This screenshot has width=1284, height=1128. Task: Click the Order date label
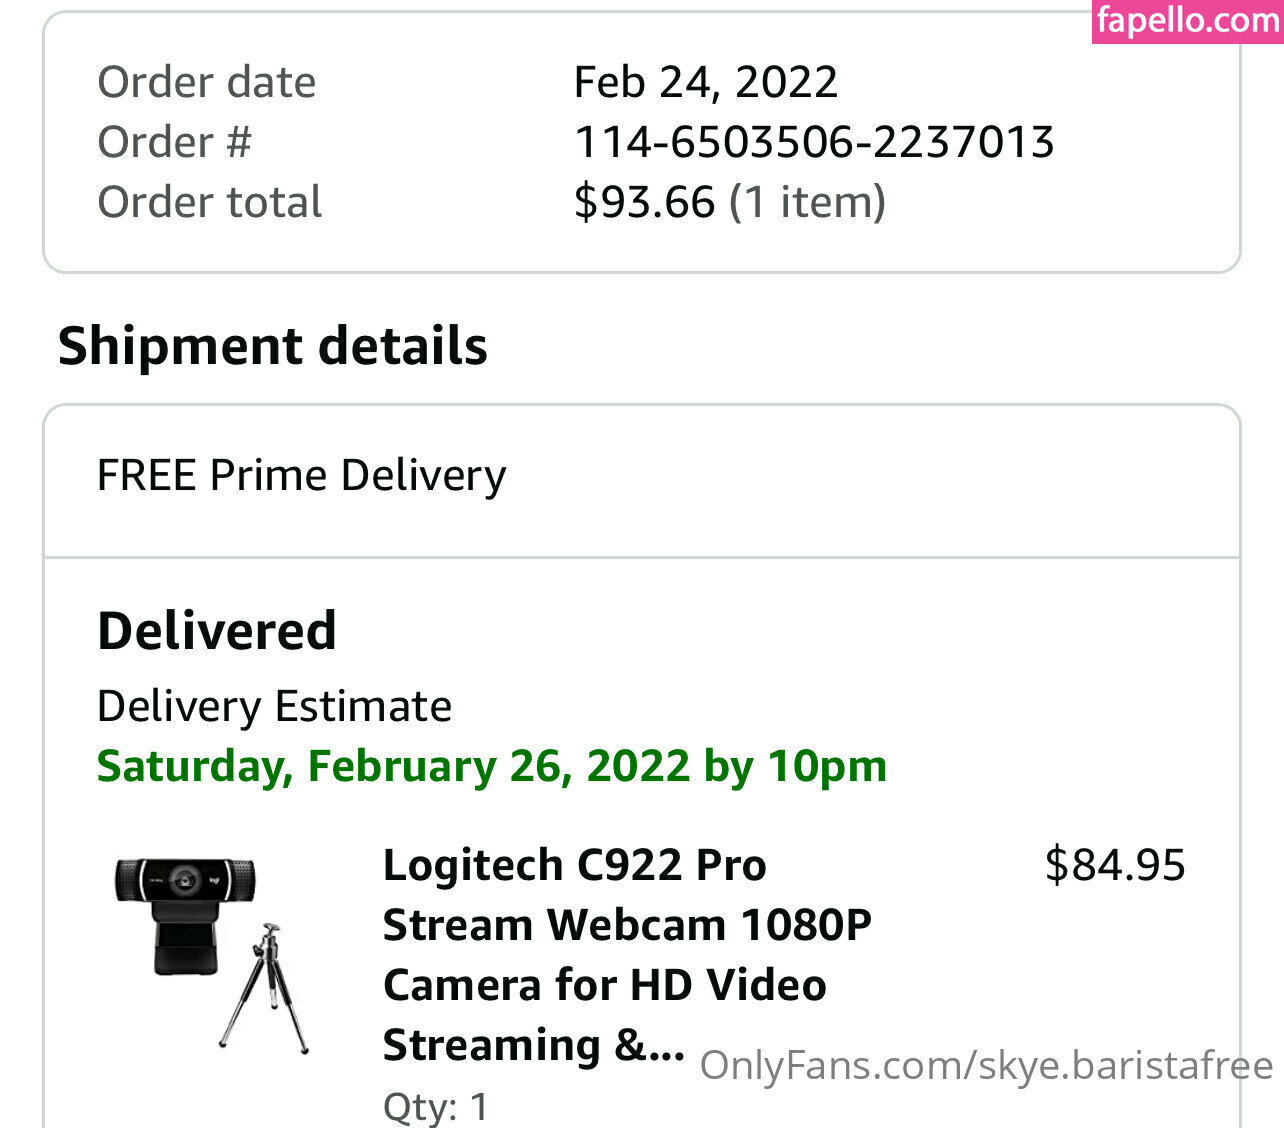pyautogui.click(x=206, y=82)
